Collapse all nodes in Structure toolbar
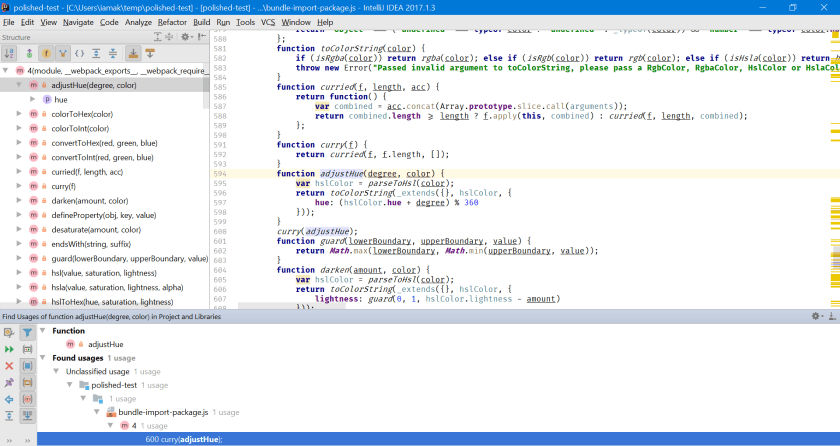This screenshot has width=840, height=446. coord(112,53)
